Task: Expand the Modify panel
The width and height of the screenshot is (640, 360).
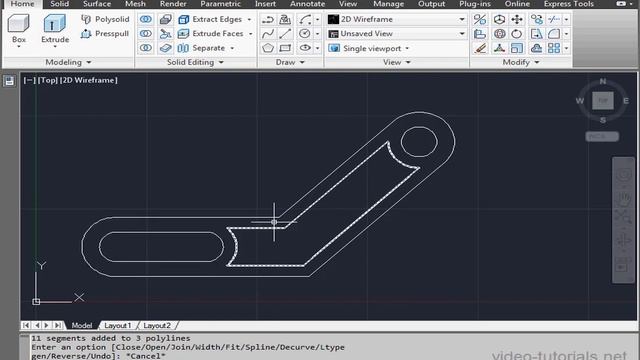Action: point(520,62)
